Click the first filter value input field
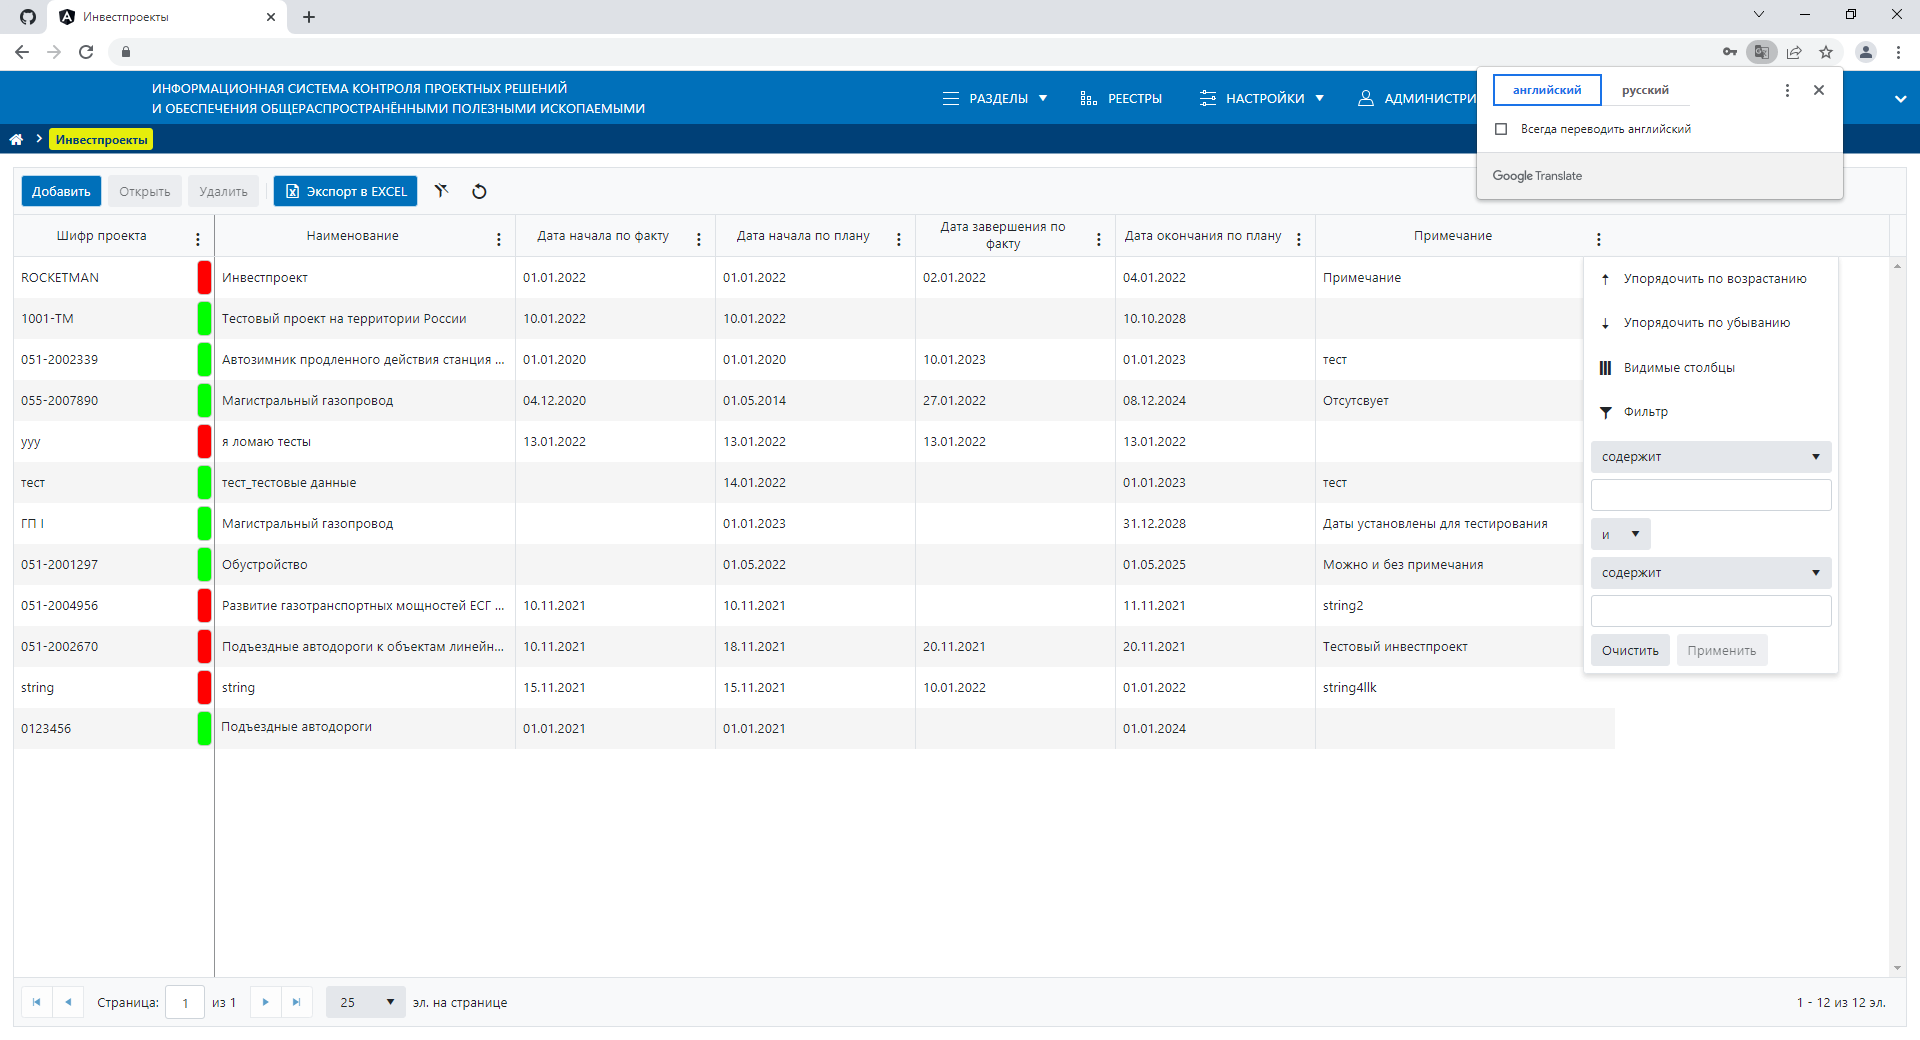This screenshot has width=1920, height=1040. coord(1711,495)
